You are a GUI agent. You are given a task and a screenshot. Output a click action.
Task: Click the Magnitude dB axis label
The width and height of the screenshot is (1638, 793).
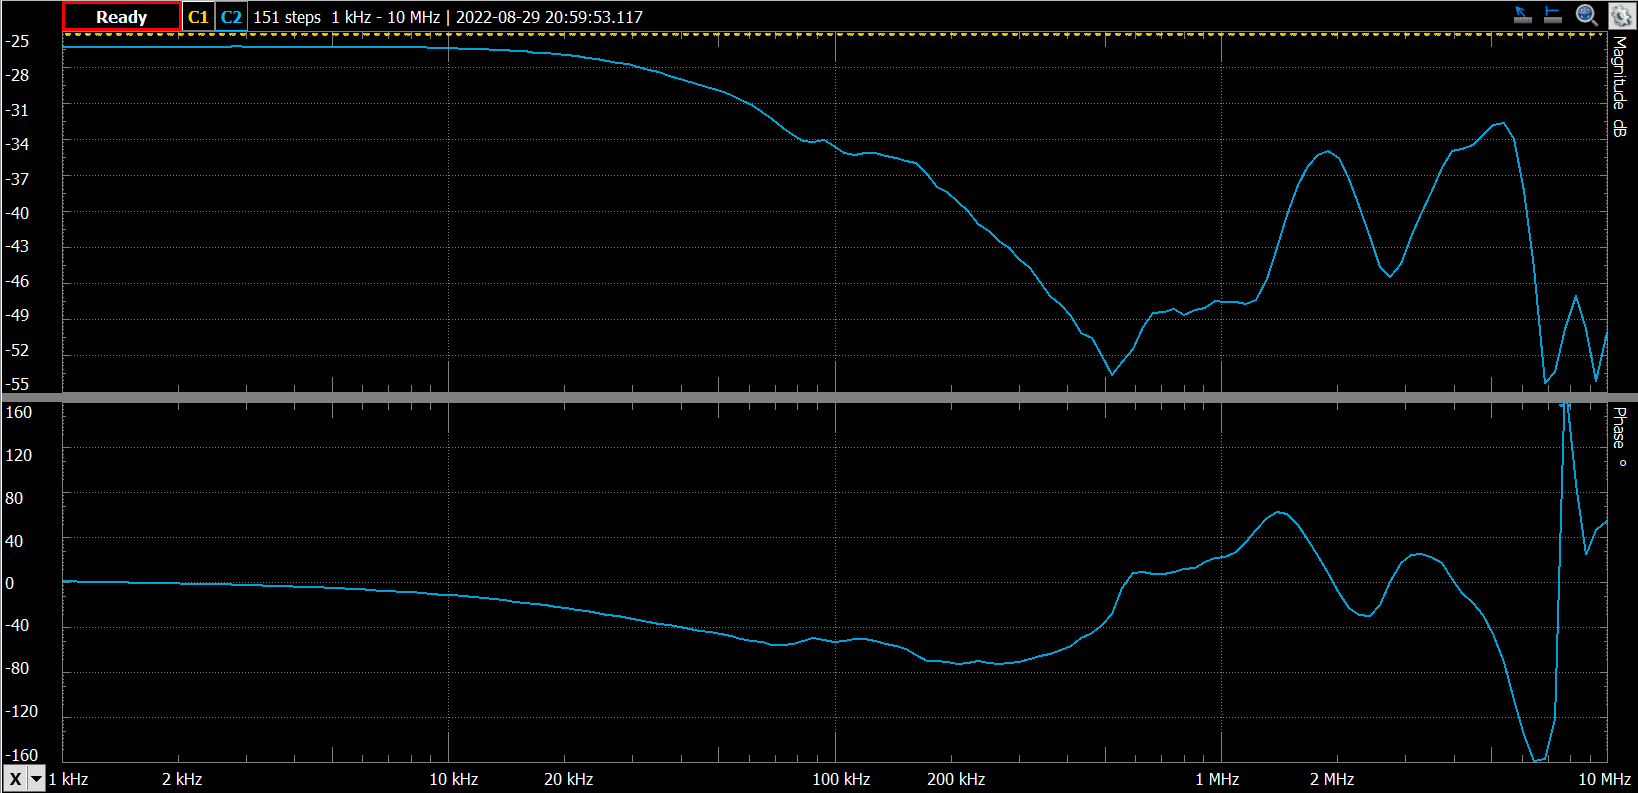coord(1619,86)
